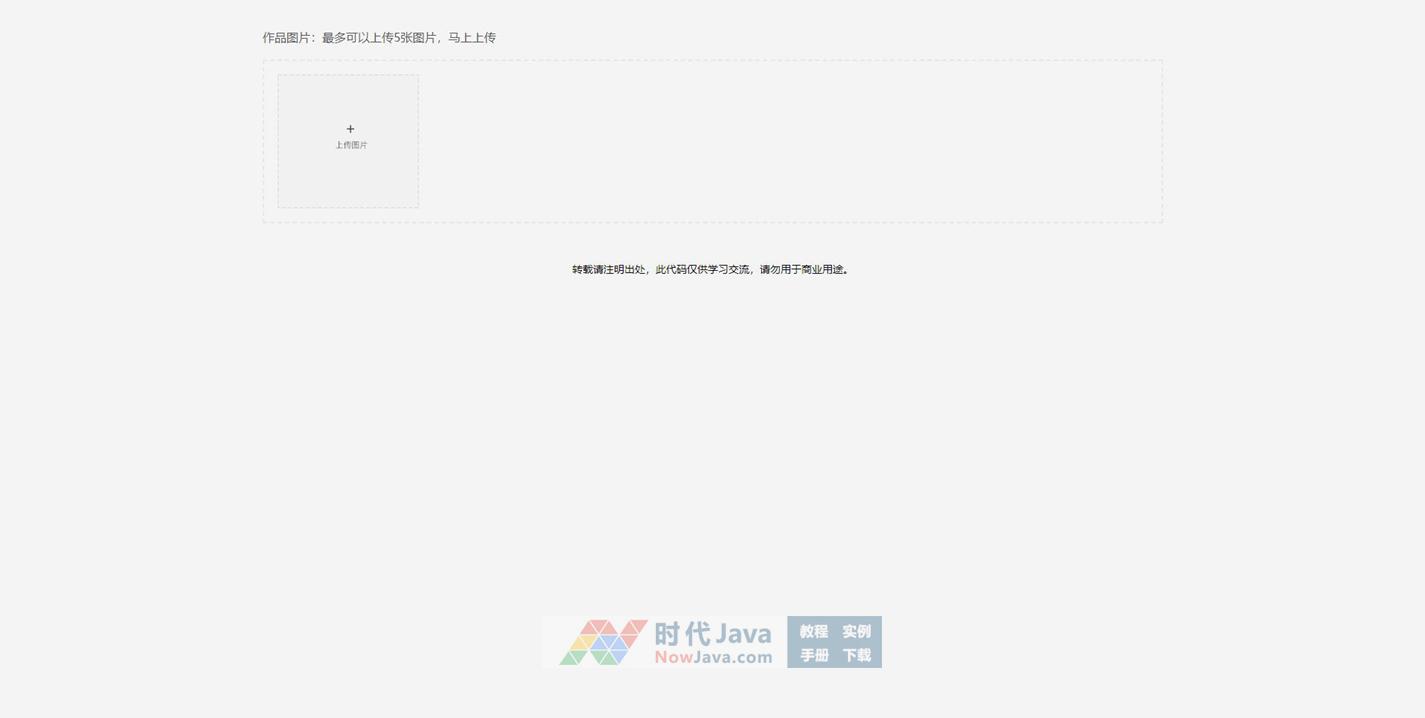1425x718 pixels.
Task: Open the 教程 entry in watermark banner
Action: pyautogui.click(x=813, y=631)
